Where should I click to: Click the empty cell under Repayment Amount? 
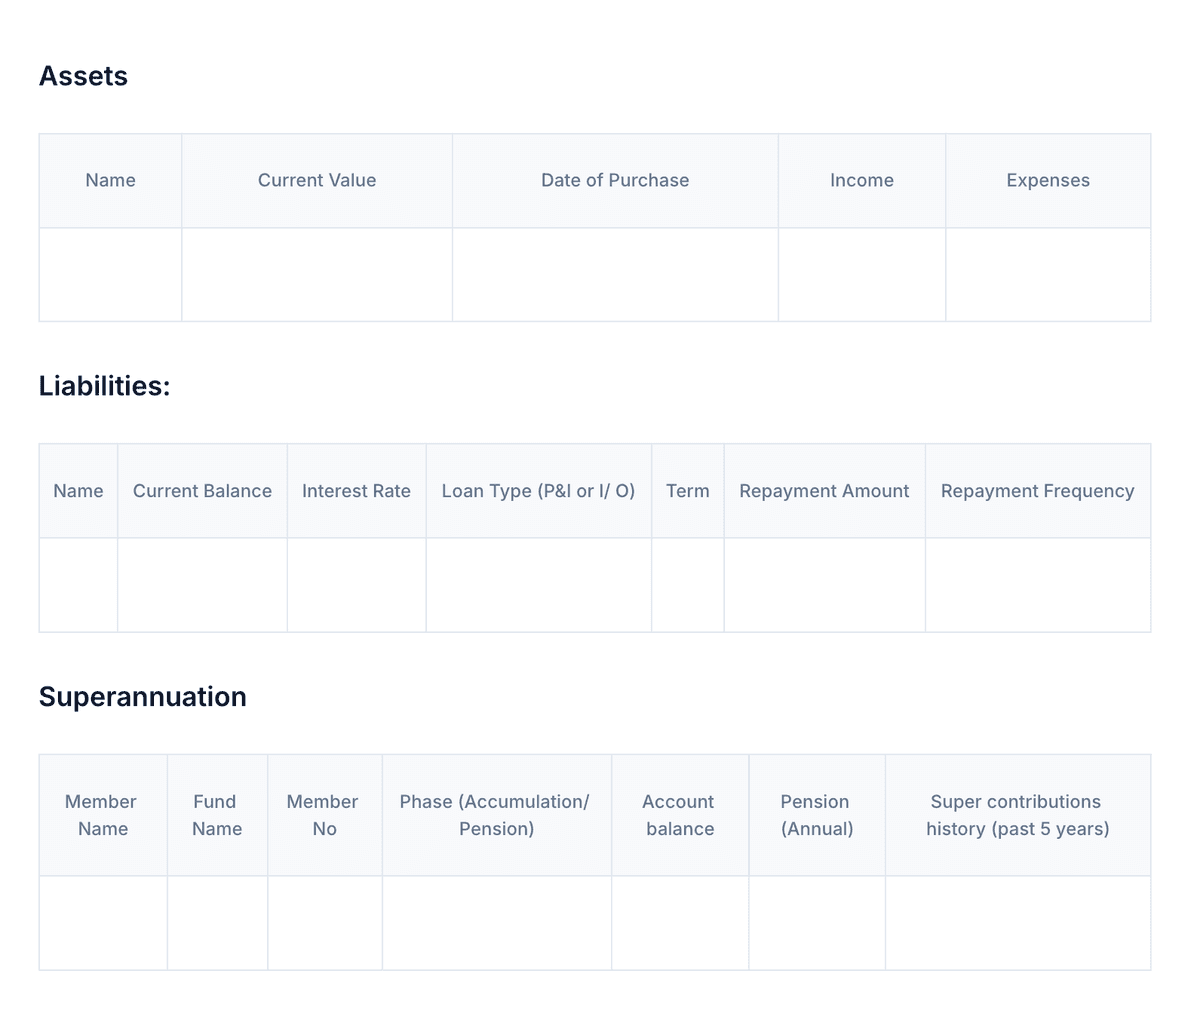[824, 584]
